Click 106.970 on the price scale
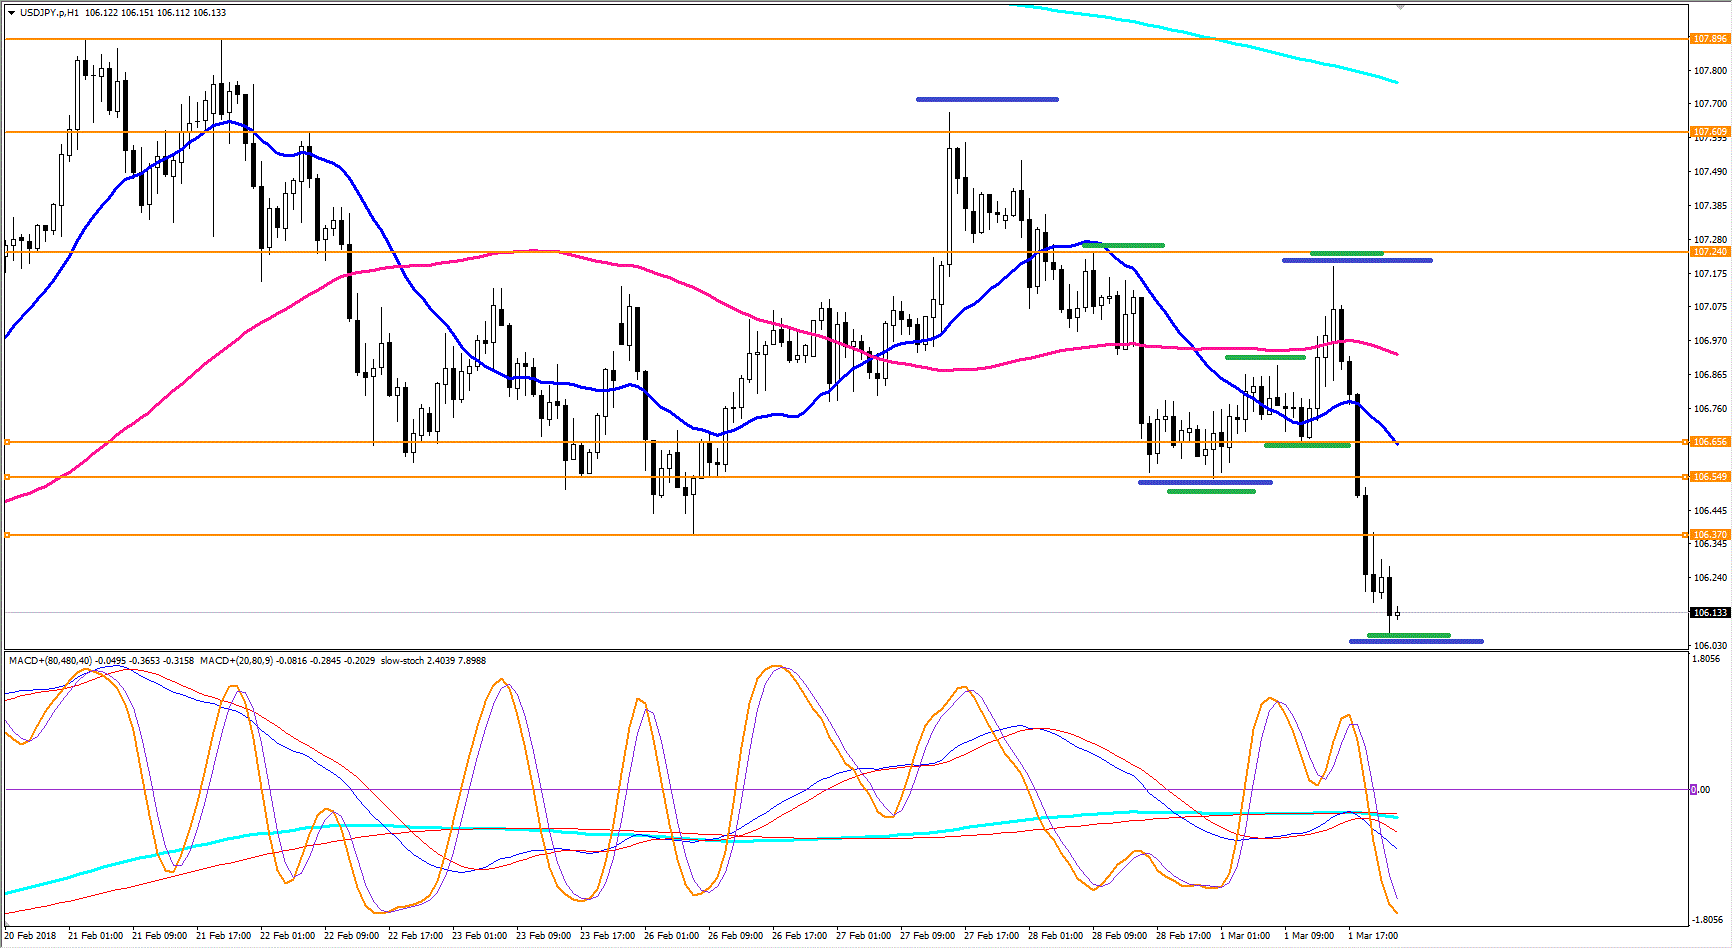The width and height of the screenshot is (1733, 949). tap(1710, 341)
